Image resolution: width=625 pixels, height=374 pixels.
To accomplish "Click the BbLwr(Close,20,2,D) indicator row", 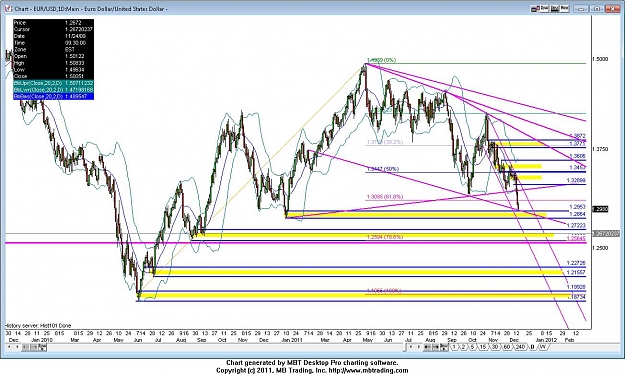I will pyautogui.click(x=53, y=90).
